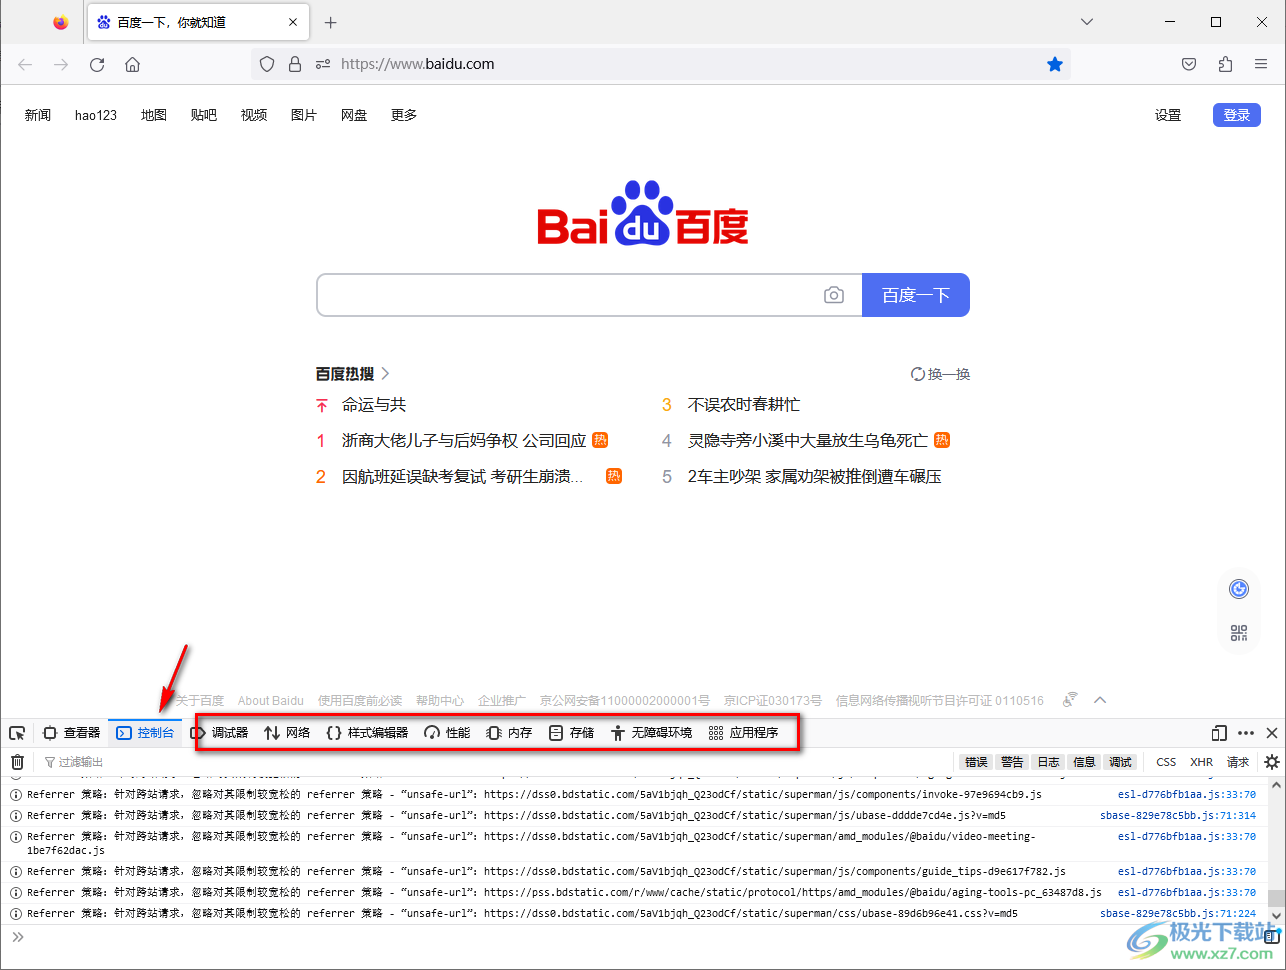The width and height of the screenshot is (1286, 970).
Task: Switch to the 样式编辑器 tab
Action: (367, 733)
